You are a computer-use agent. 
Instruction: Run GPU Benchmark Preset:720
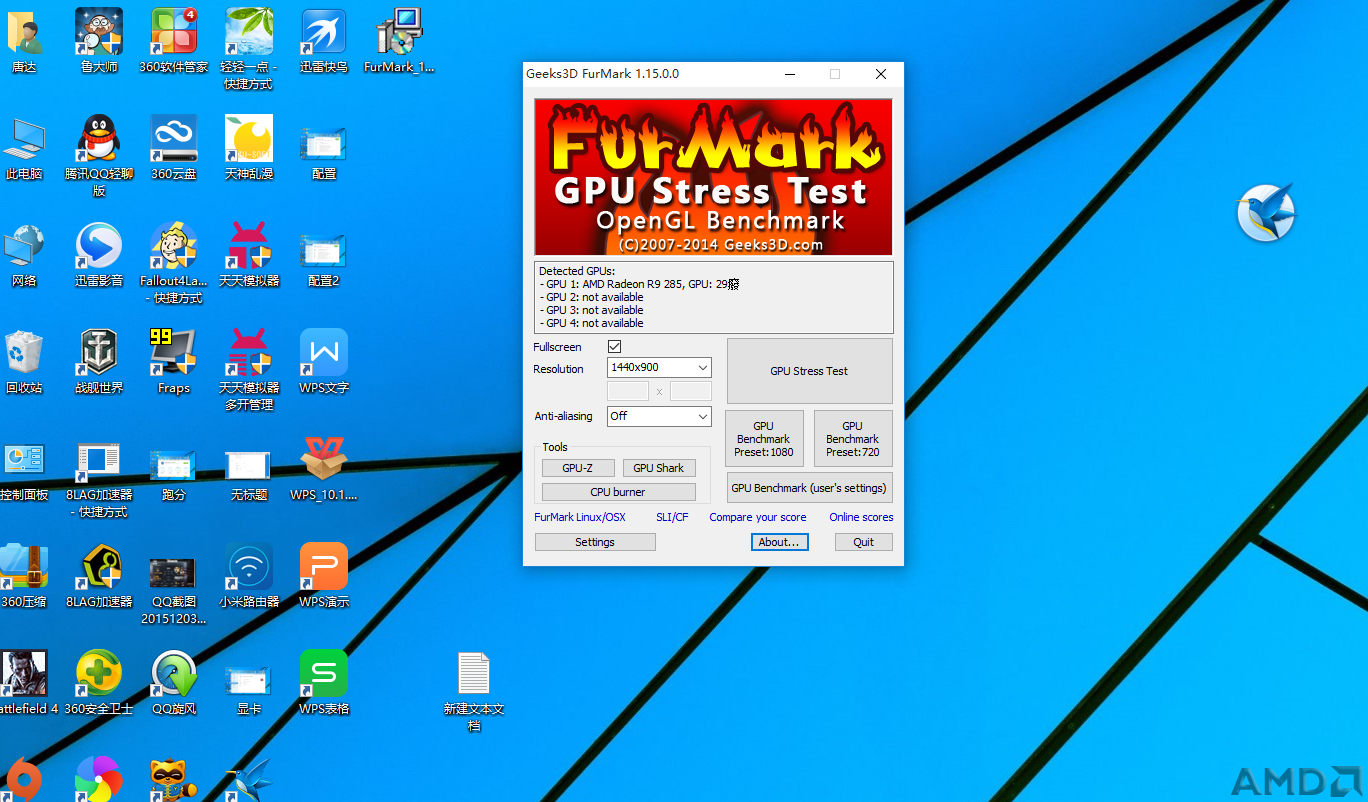853,438
